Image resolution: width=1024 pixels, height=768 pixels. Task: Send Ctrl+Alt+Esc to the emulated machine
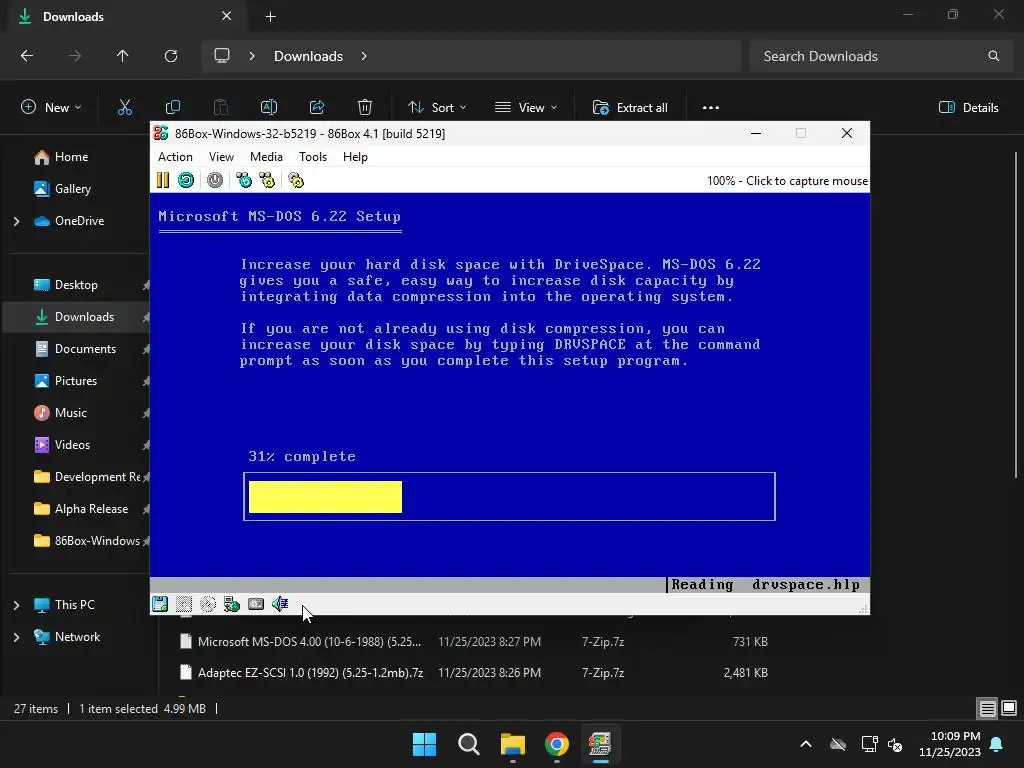(x=267, y=180)
